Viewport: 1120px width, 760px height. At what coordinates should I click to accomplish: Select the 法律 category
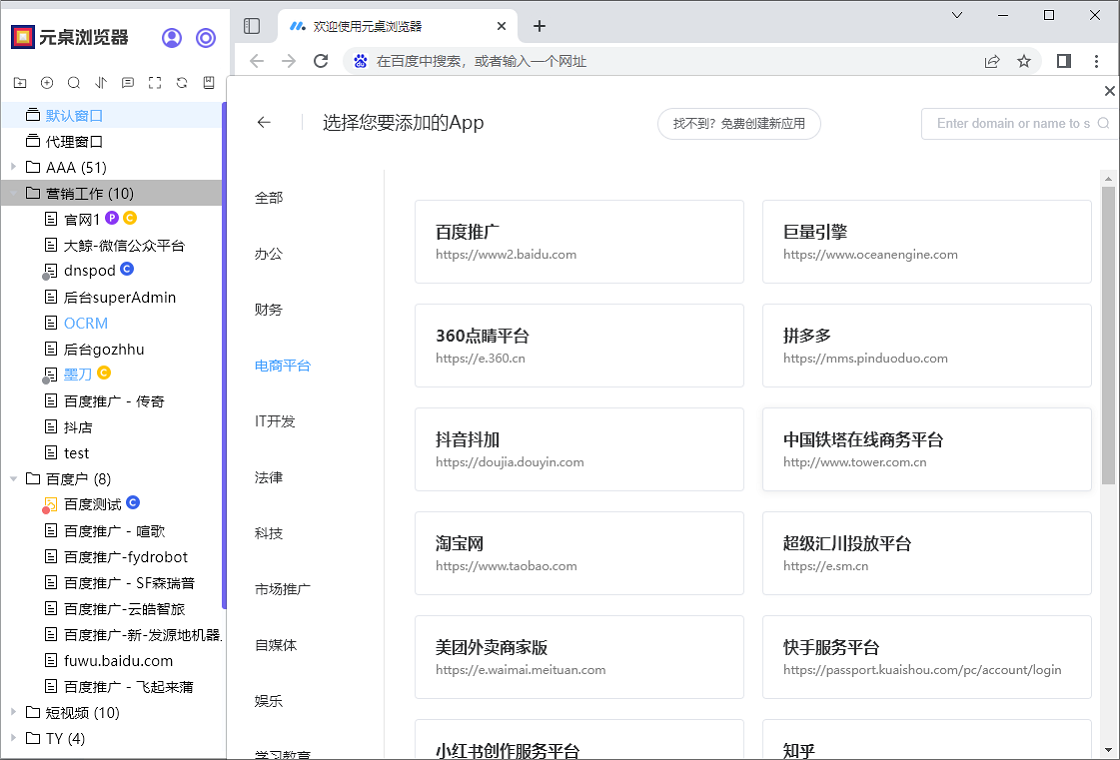(269, 477)
